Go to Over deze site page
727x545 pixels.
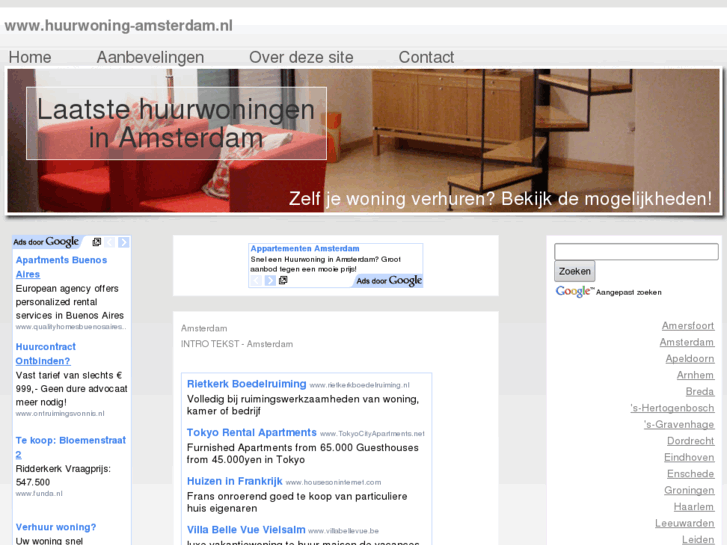pyautogui.click(x=301, y=57)
